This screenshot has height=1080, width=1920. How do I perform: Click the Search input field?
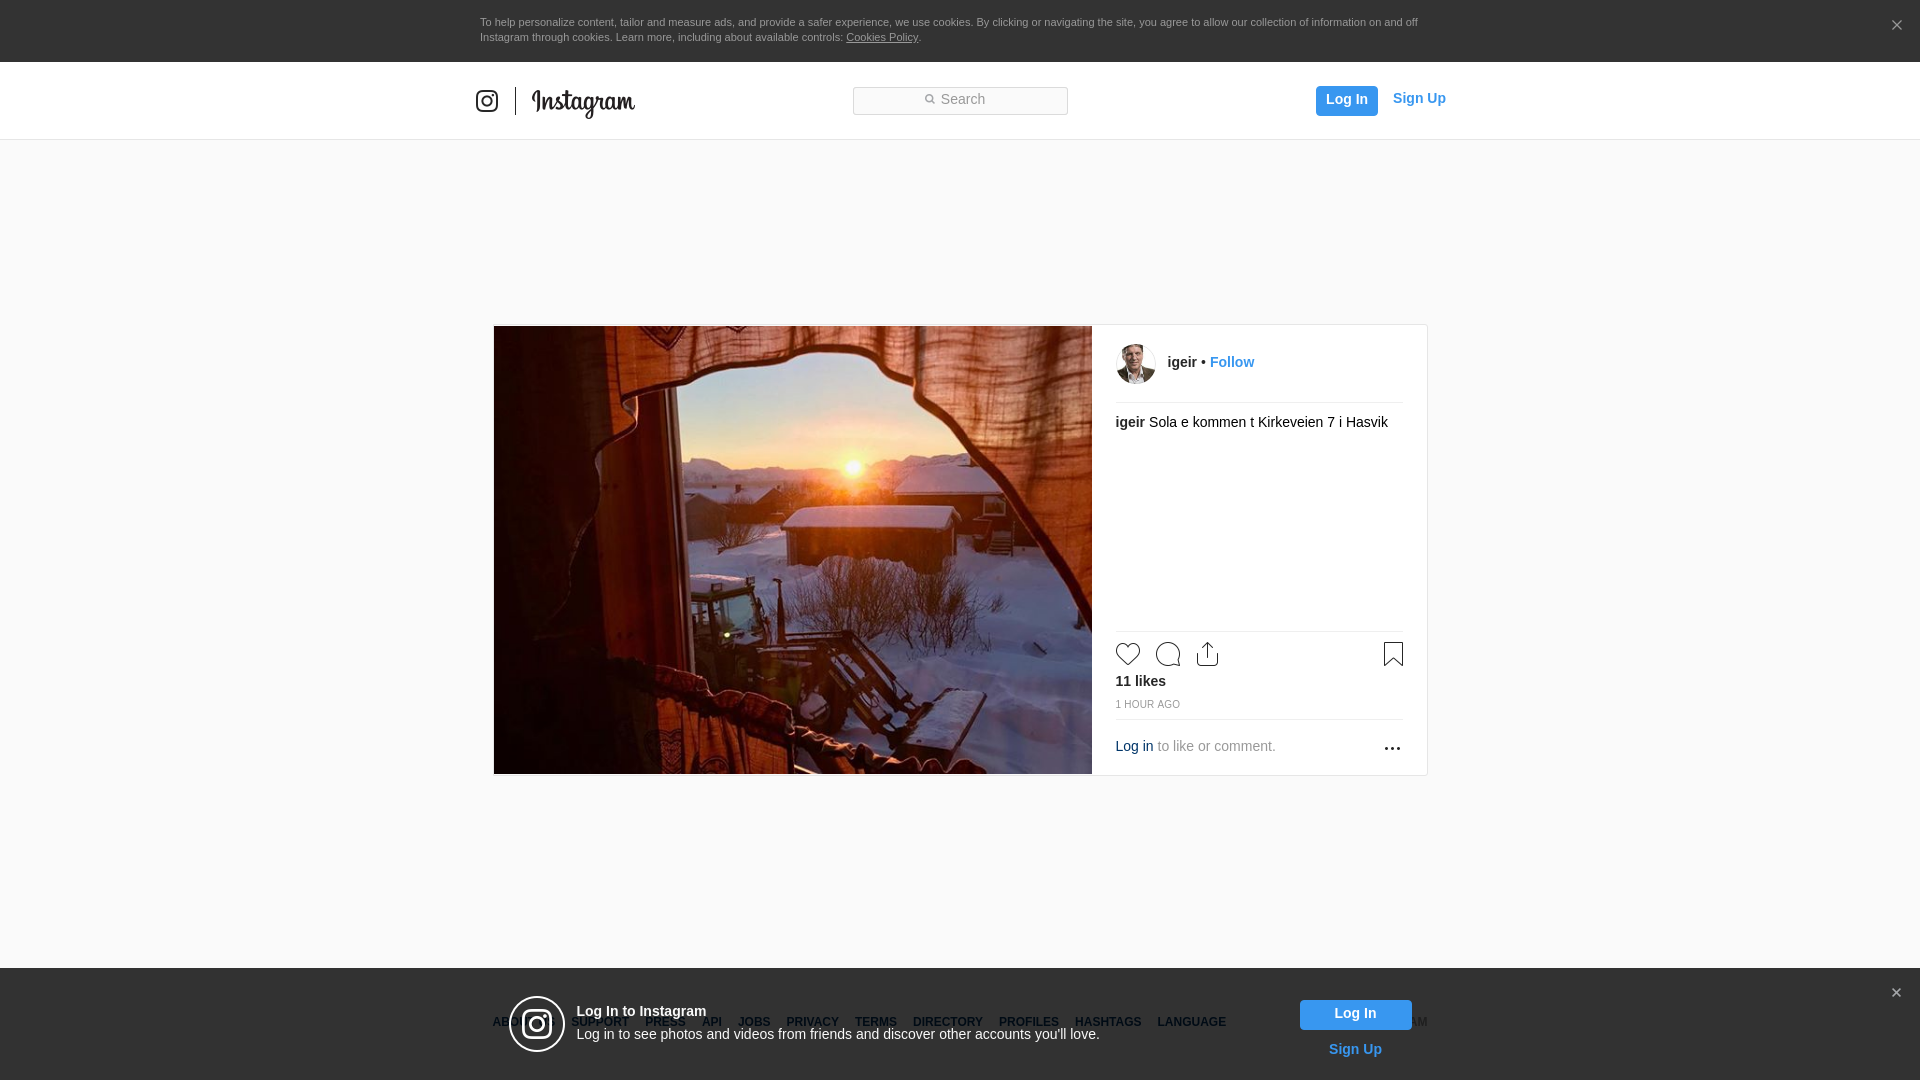click(x=960, y=100)
